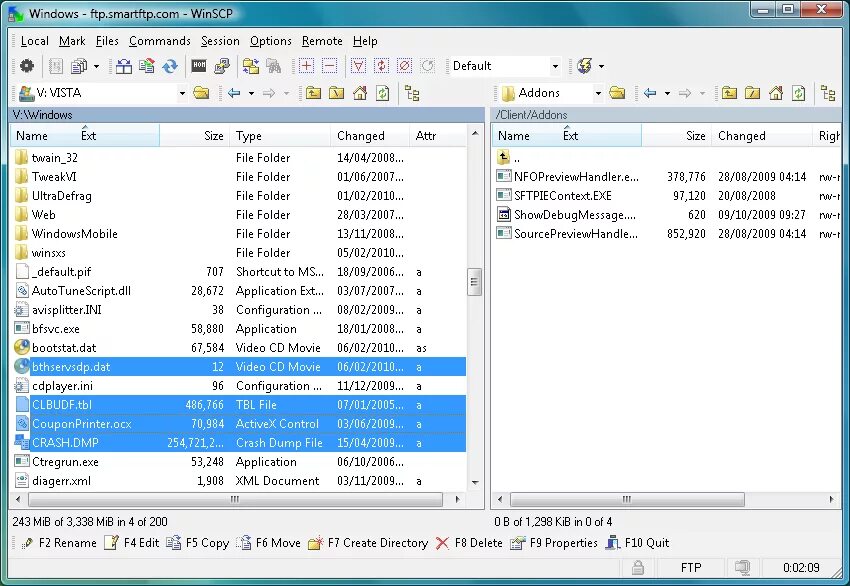This screenshot has height=586, width=850.
Task: Open the Commands menu
Action: tap(159, 41)
